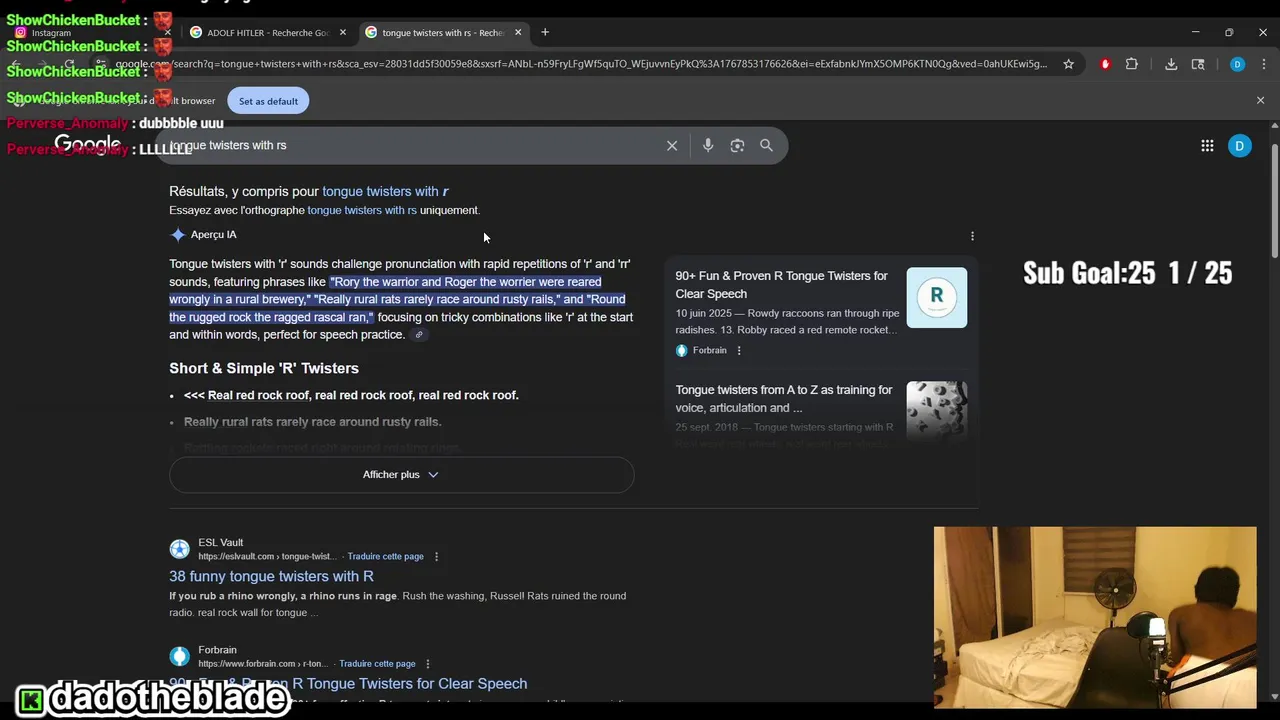Click the Forbrain result favicon
Image resolution: width=1280 pixels, height=720 pixels.
[x=179, y=656]
